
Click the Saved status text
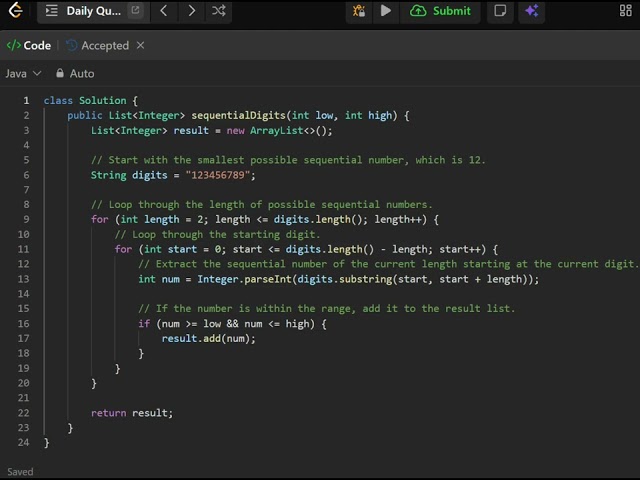[20, 472]
